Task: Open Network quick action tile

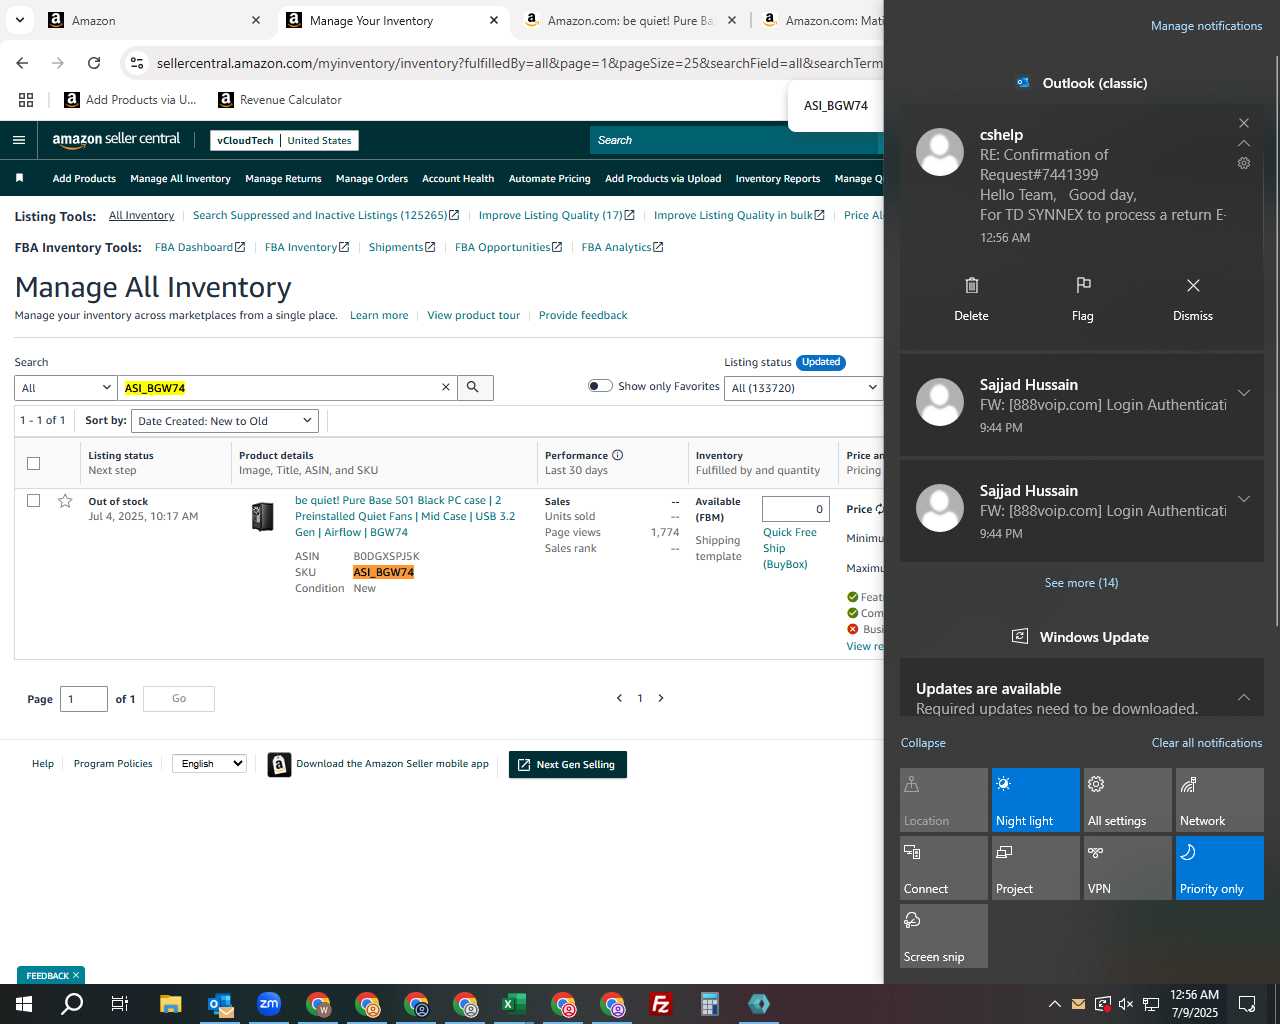Action: coord(1219,799)
